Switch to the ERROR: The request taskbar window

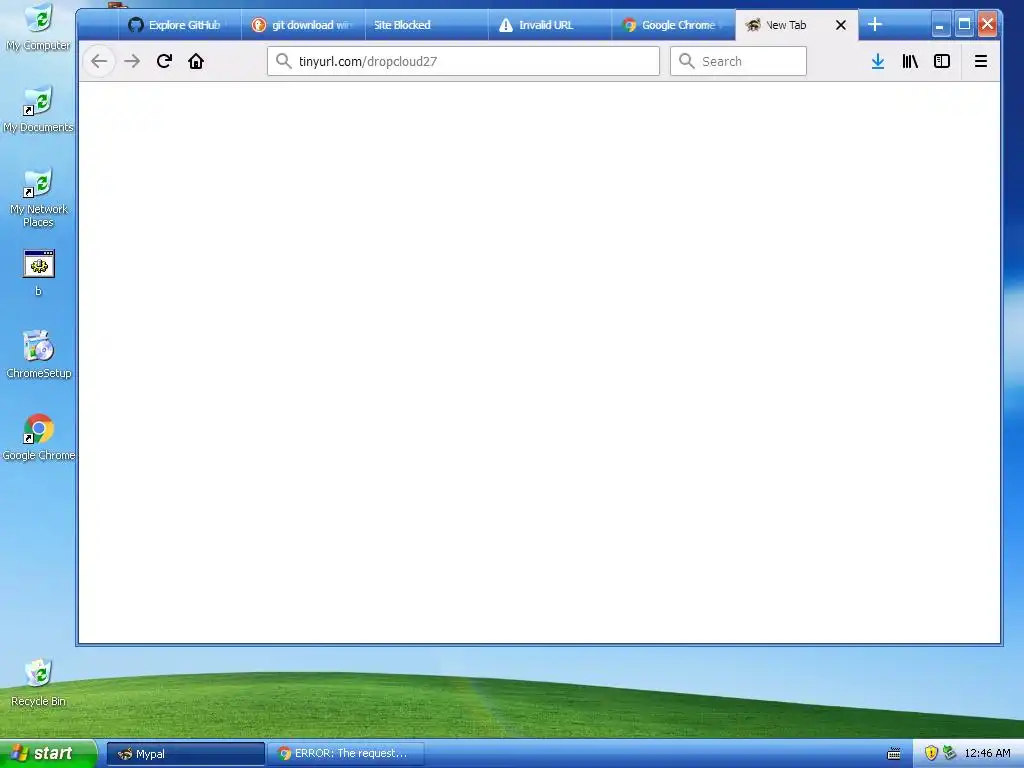click(x=346, y=754)
